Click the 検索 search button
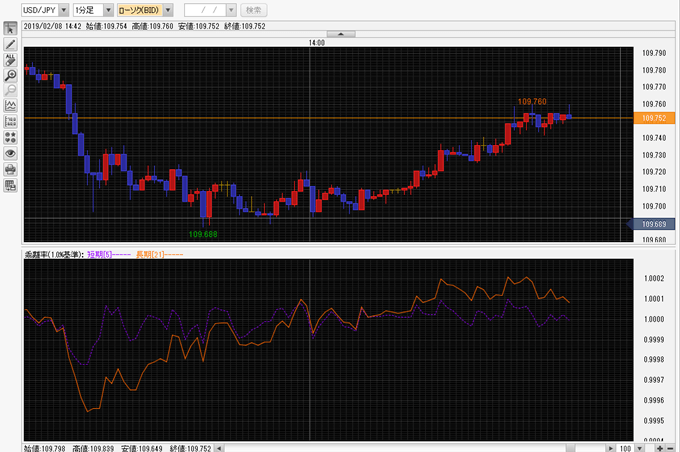Screen dimensions: 680x452 [254, 10]
